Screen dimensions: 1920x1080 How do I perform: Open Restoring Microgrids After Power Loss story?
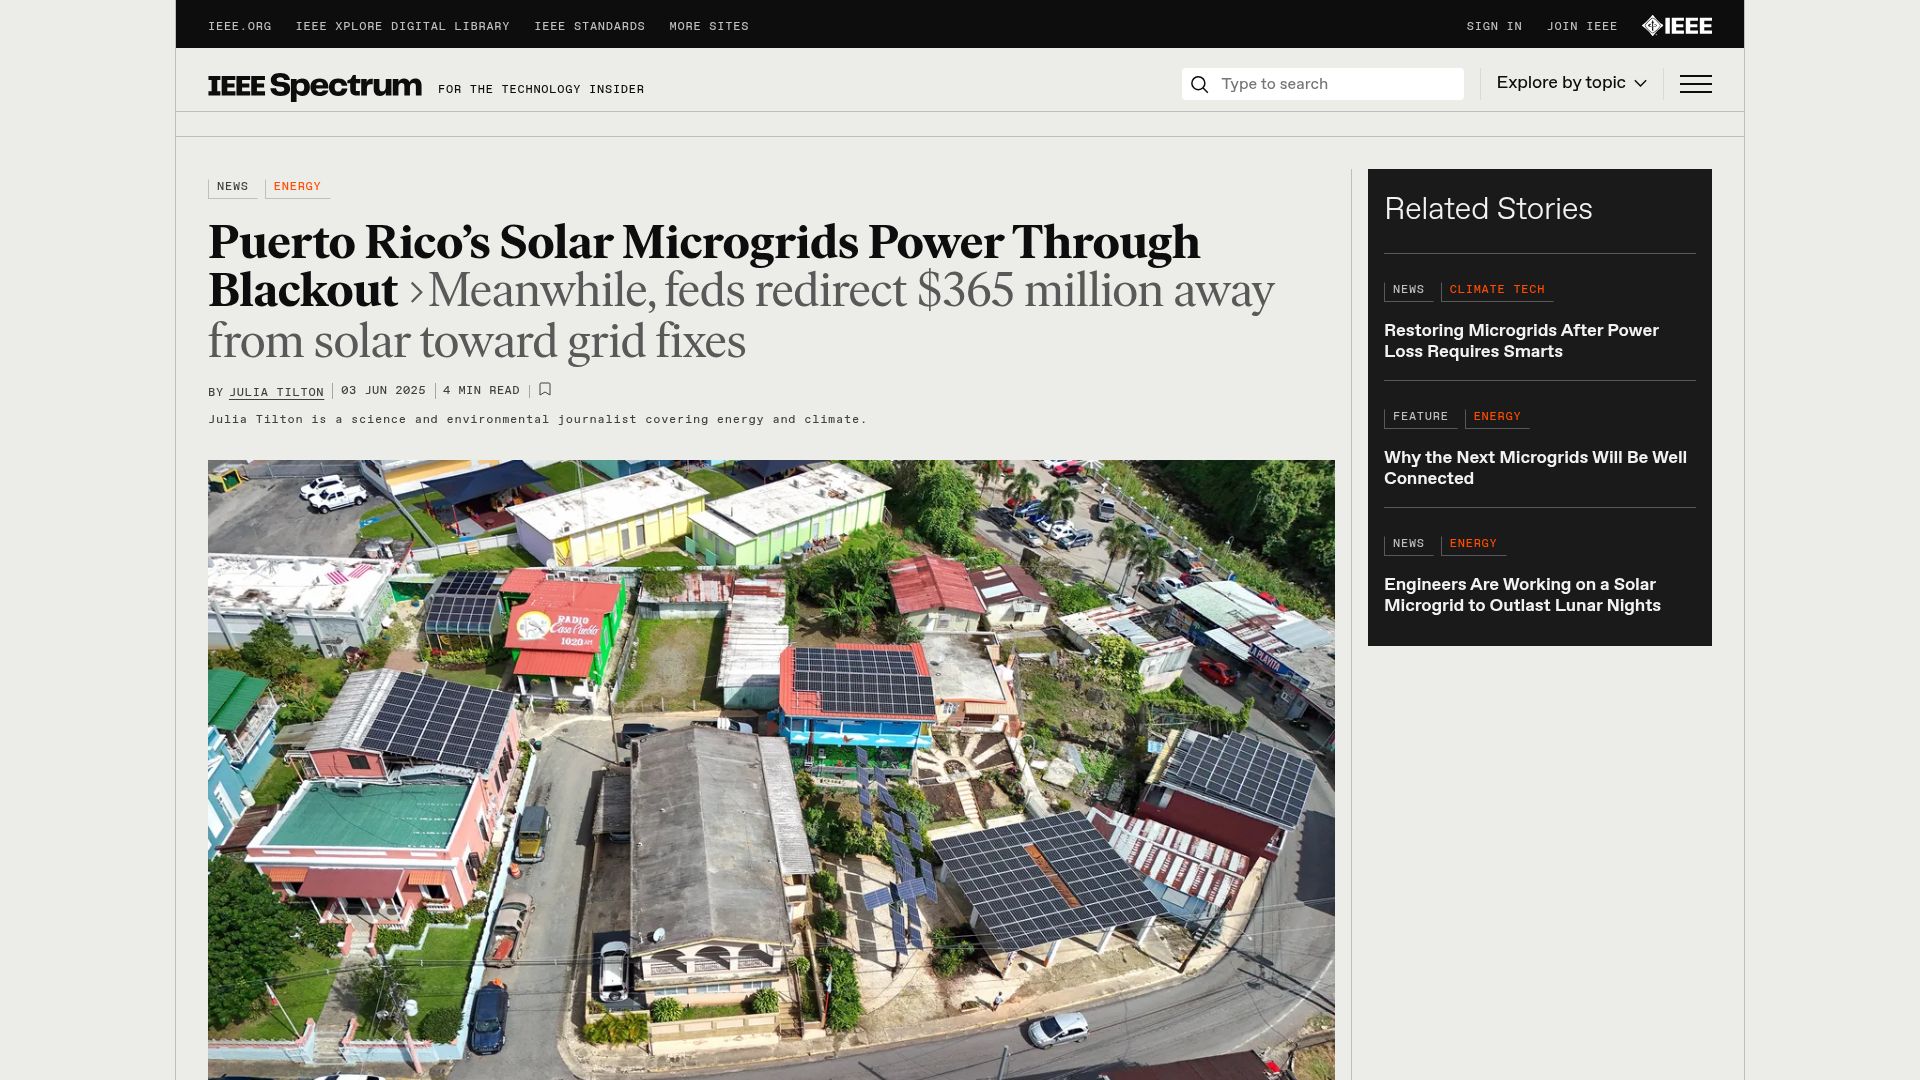[x=1521, y=341]
